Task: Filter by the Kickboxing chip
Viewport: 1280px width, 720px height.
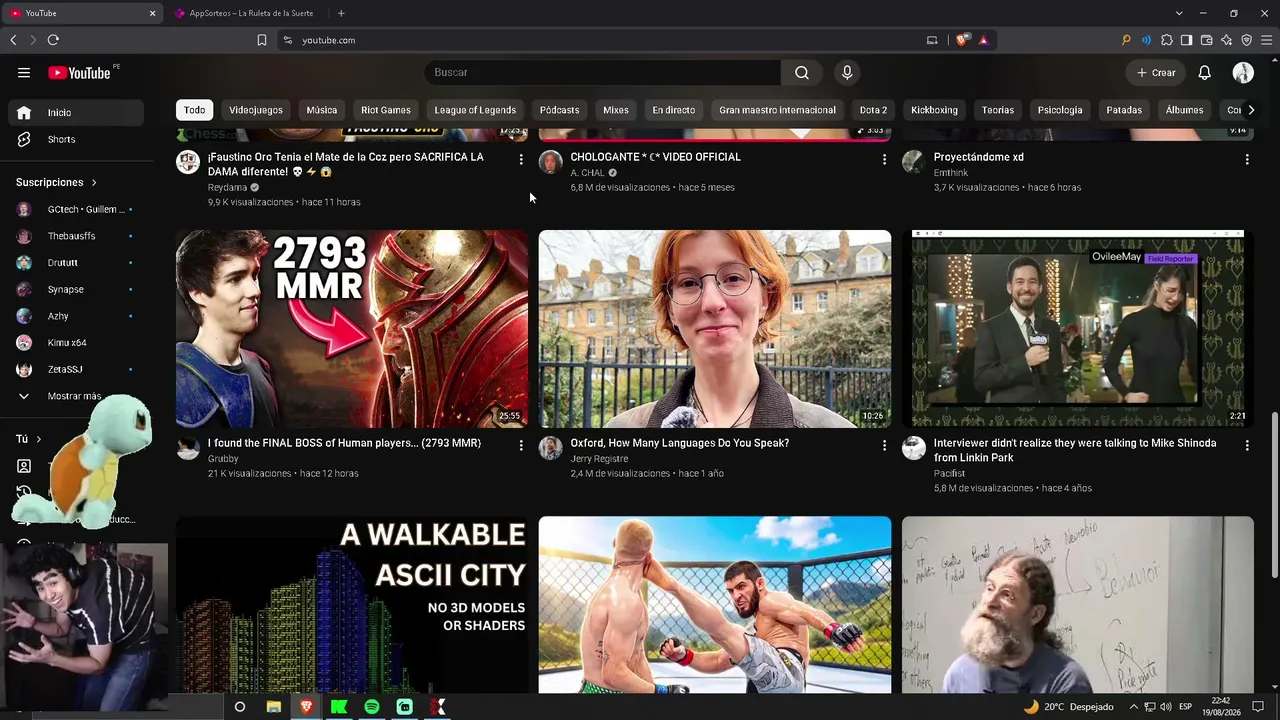Action: click(x=934, y=110)
